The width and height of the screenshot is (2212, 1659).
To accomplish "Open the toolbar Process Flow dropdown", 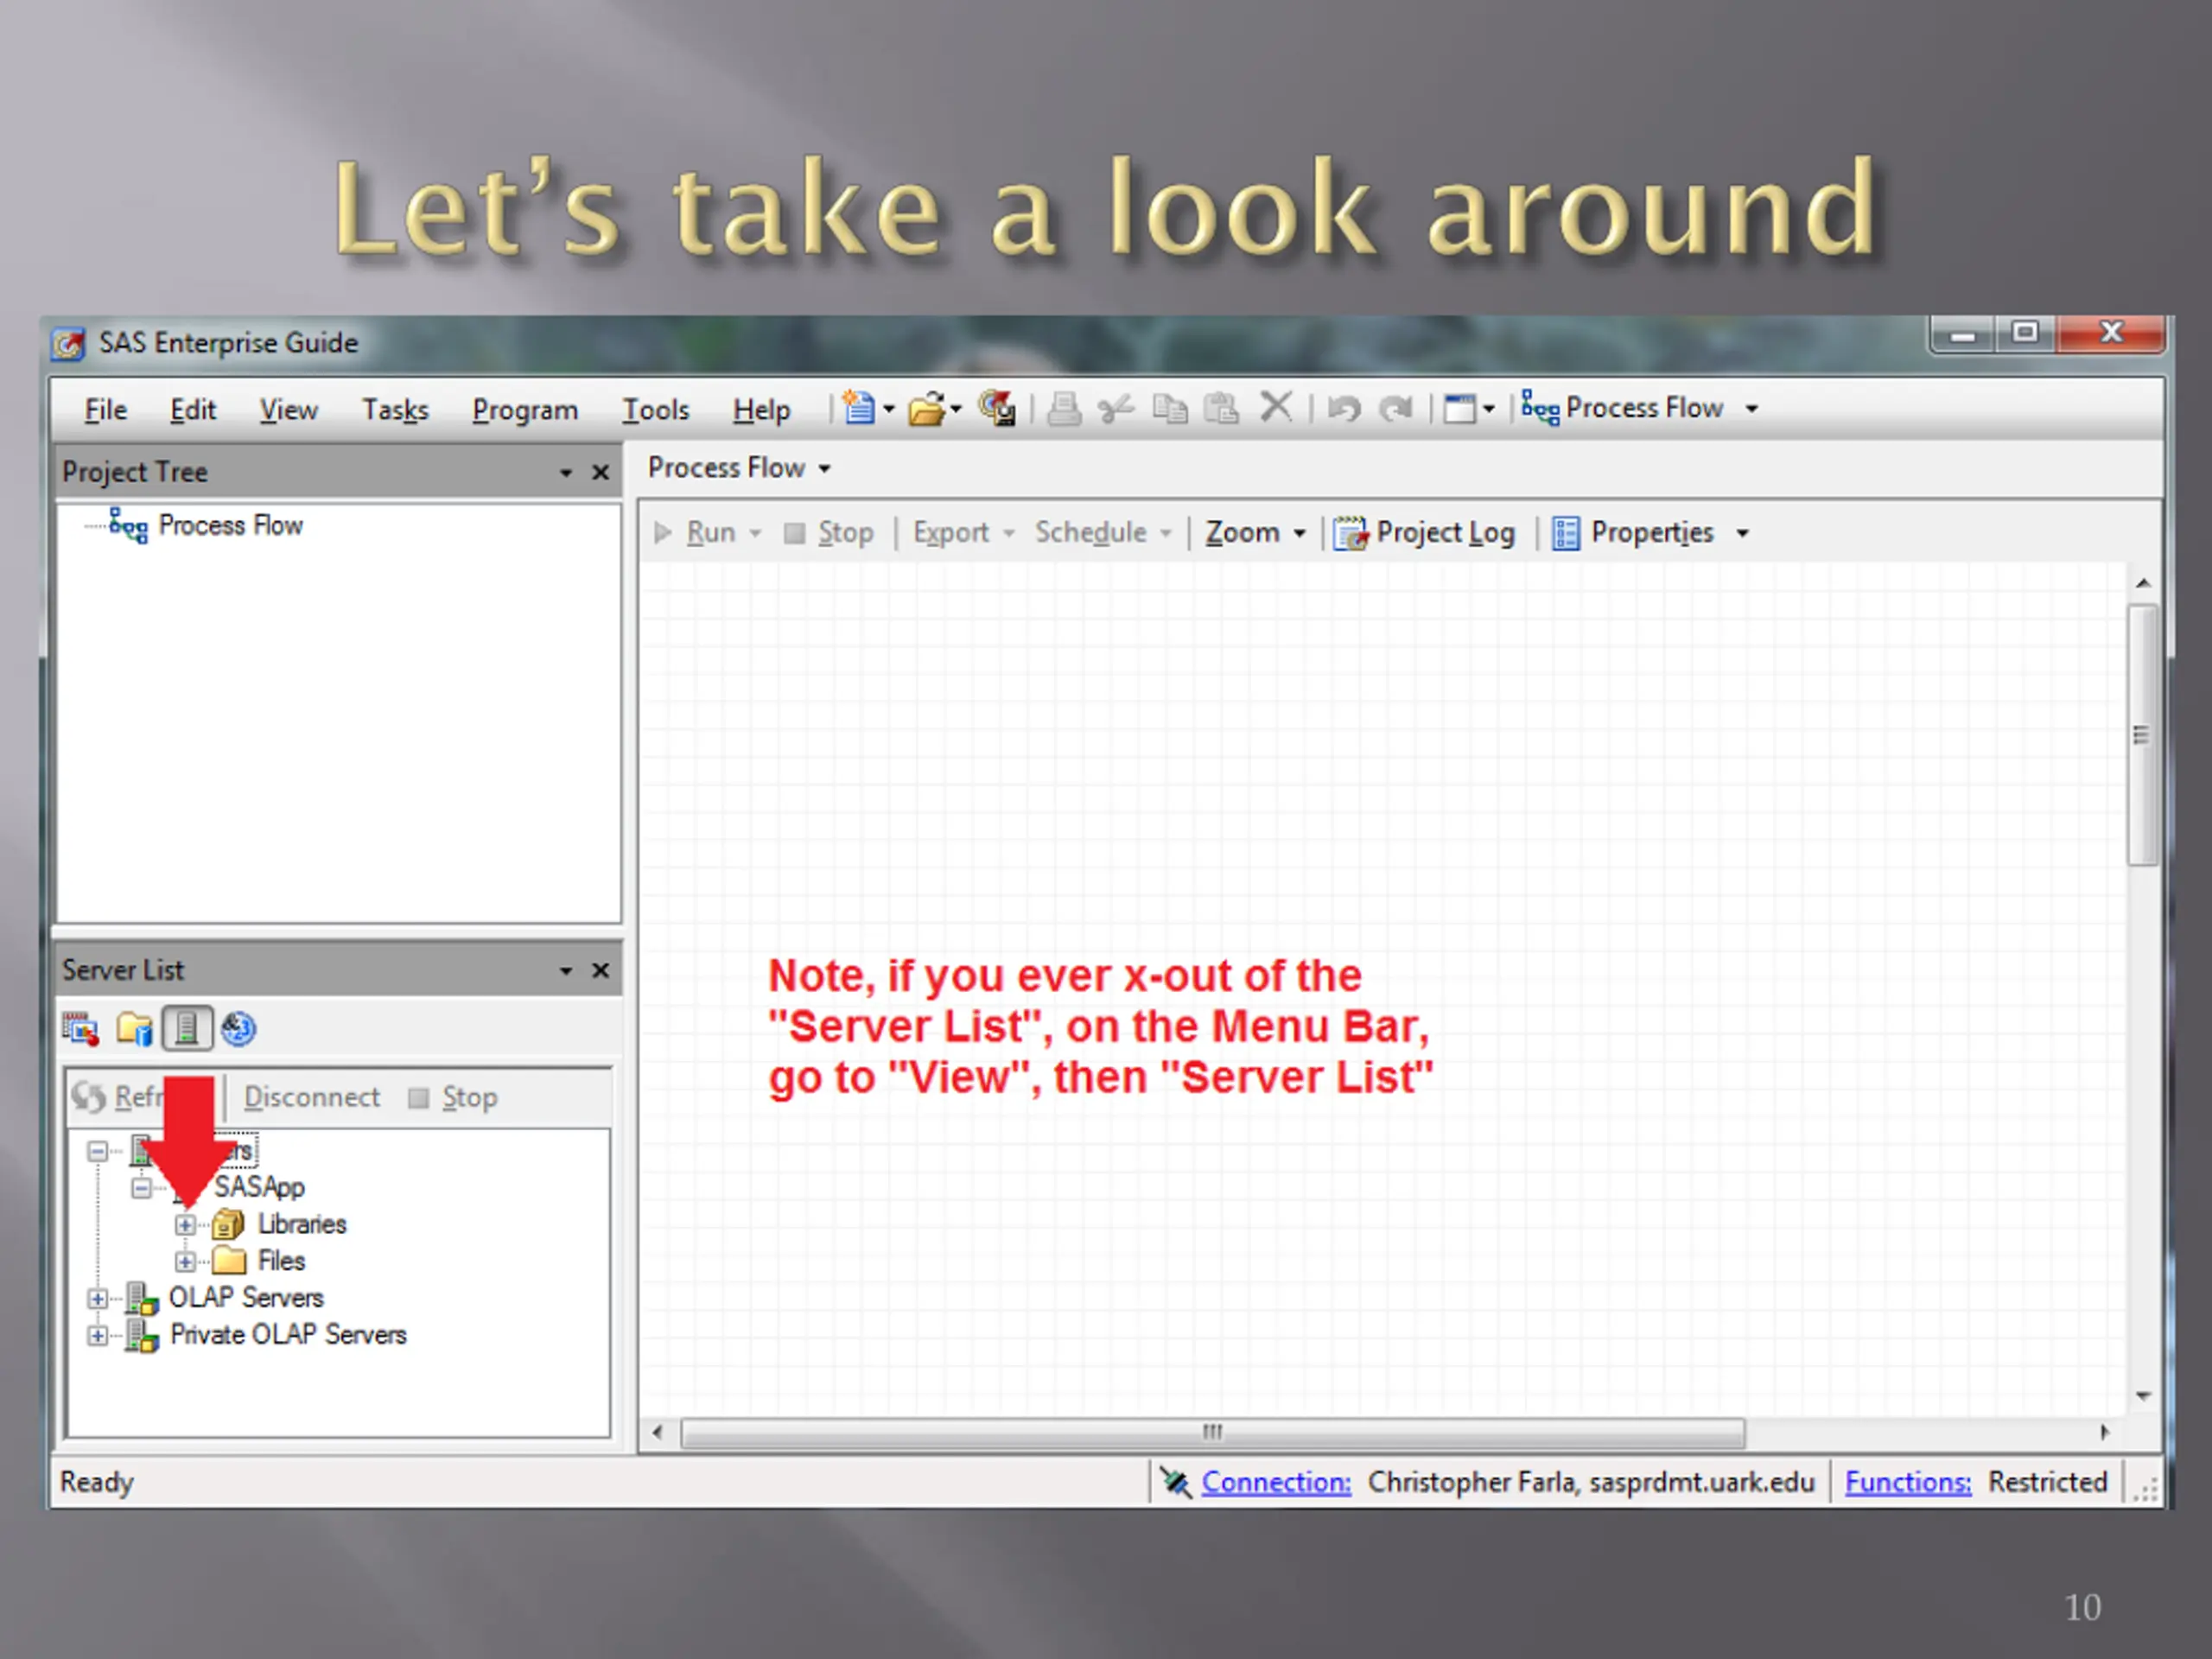I will click(x=1751, y=408).
